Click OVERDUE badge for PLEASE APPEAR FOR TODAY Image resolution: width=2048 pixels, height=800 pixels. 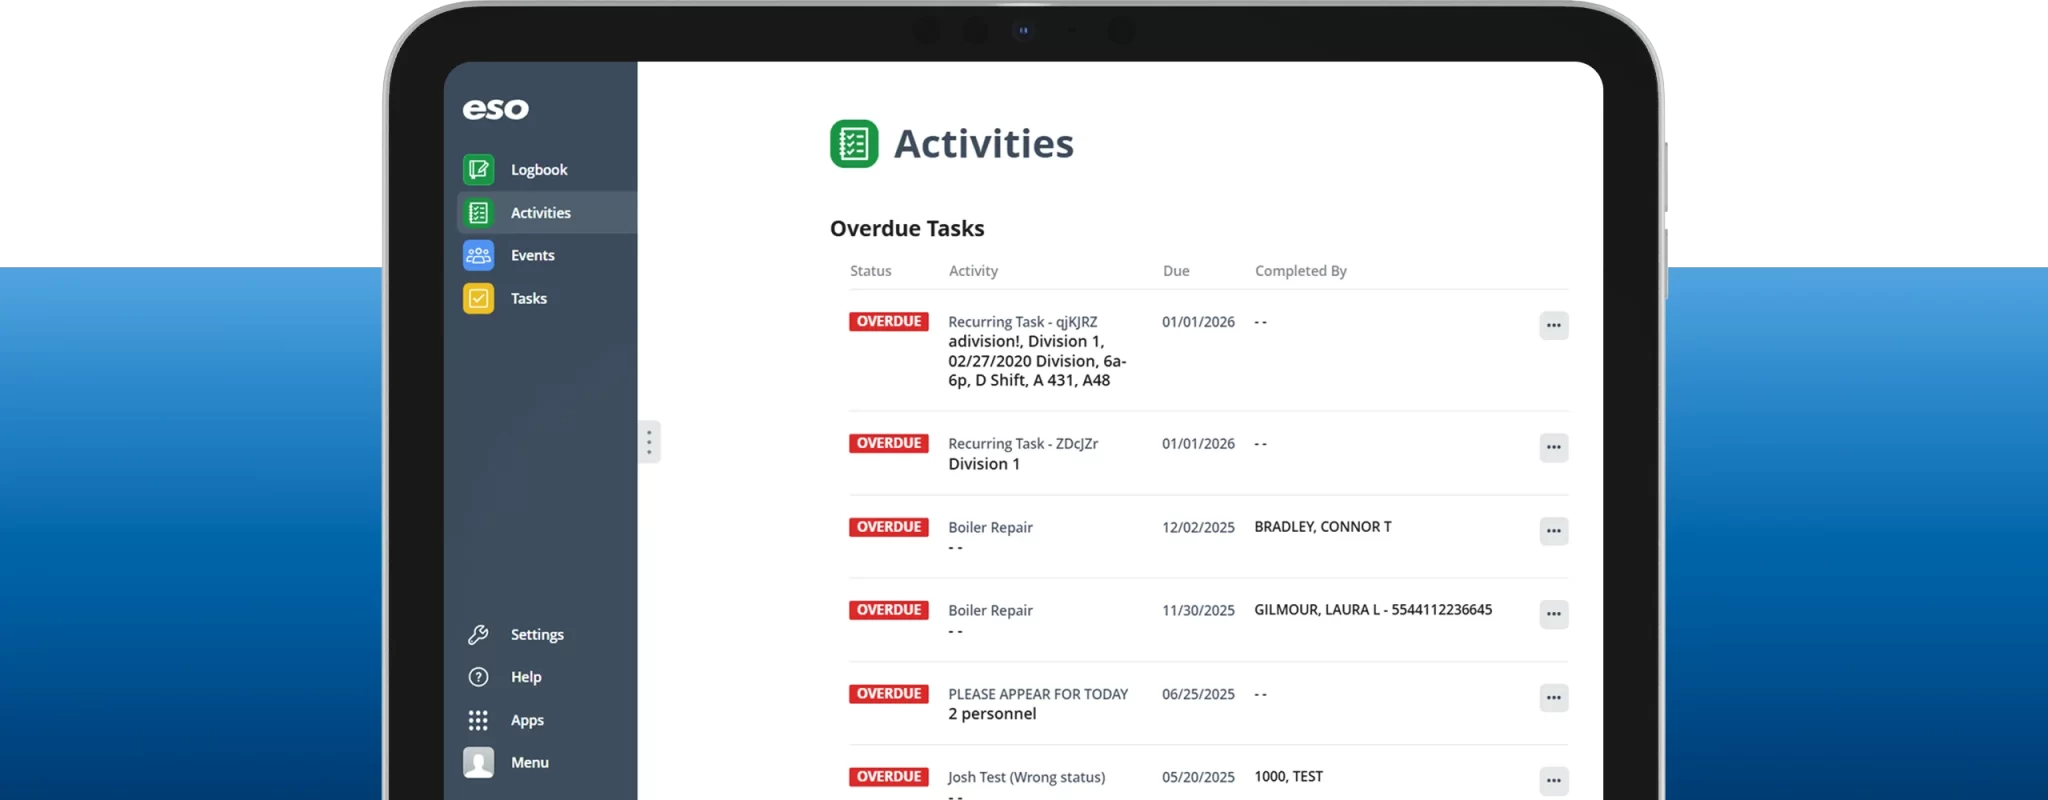(889, 694)
